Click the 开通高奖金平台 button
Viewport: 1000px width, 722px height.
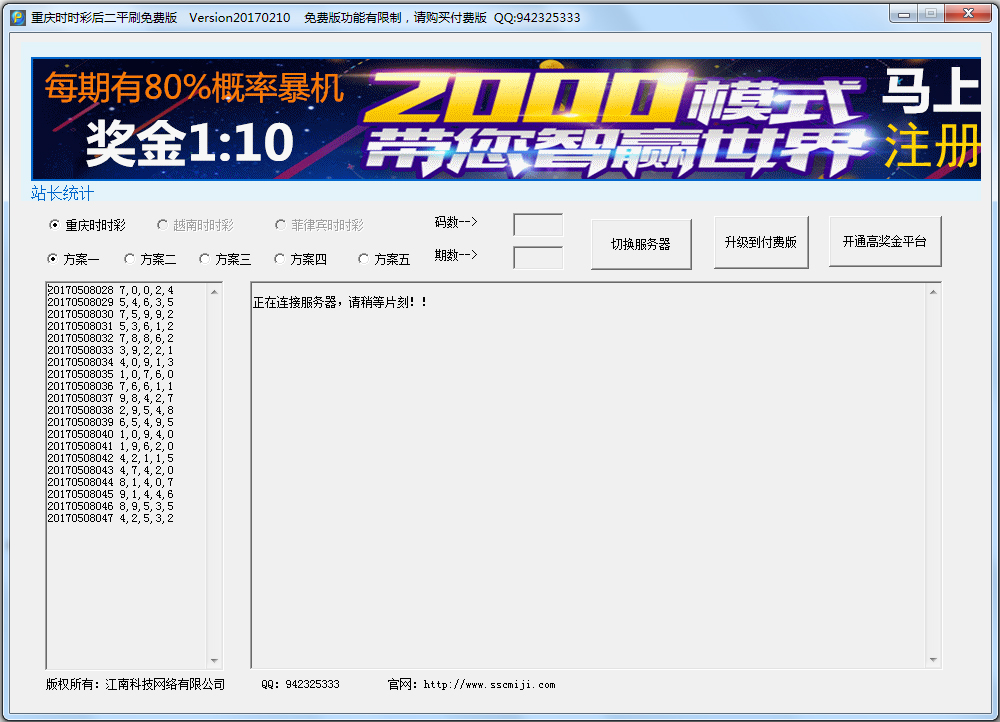pyautogui.click(x=885, y=241)
